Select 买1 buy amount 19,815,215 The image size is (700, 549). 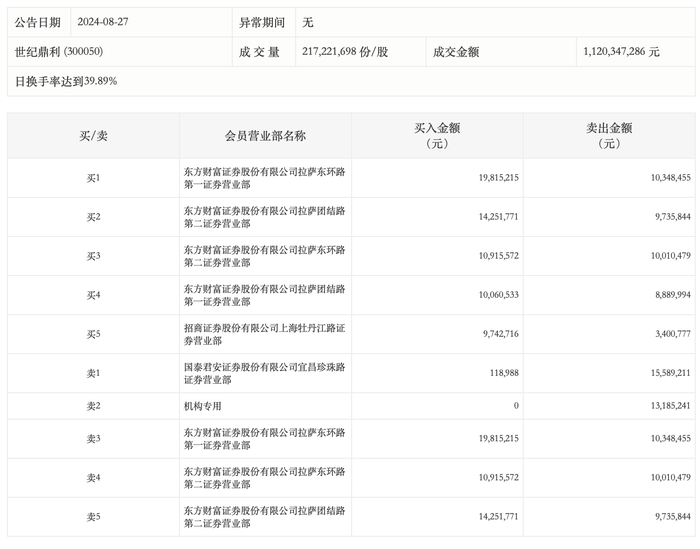(x=499, y=178)
